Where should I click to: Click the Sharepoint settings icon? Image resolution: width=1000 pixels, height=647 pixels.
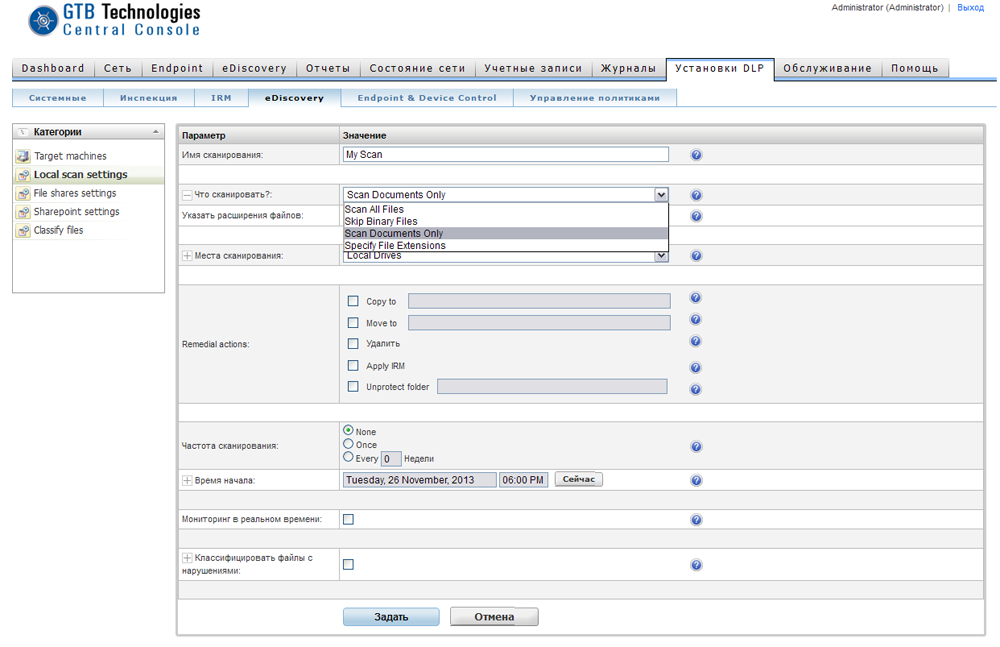23,212
